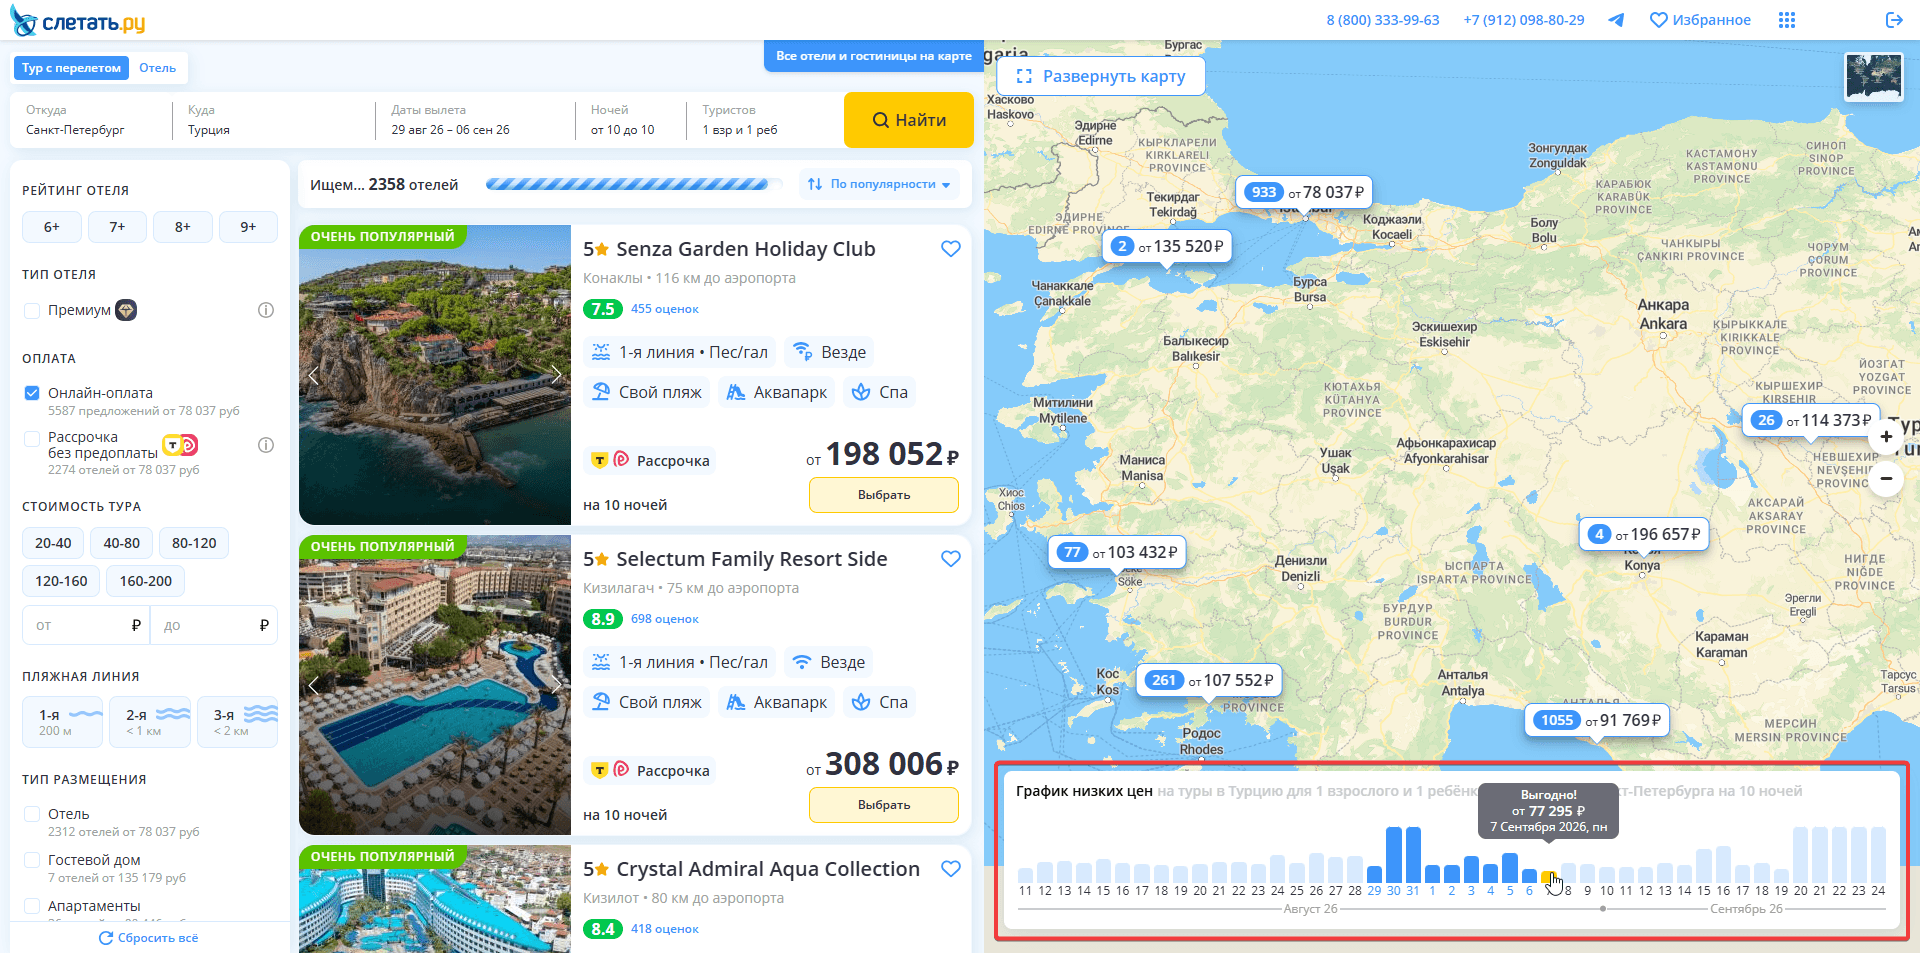Uncheck the Онлайн-оплата checkbox

(x=32, y=393)
